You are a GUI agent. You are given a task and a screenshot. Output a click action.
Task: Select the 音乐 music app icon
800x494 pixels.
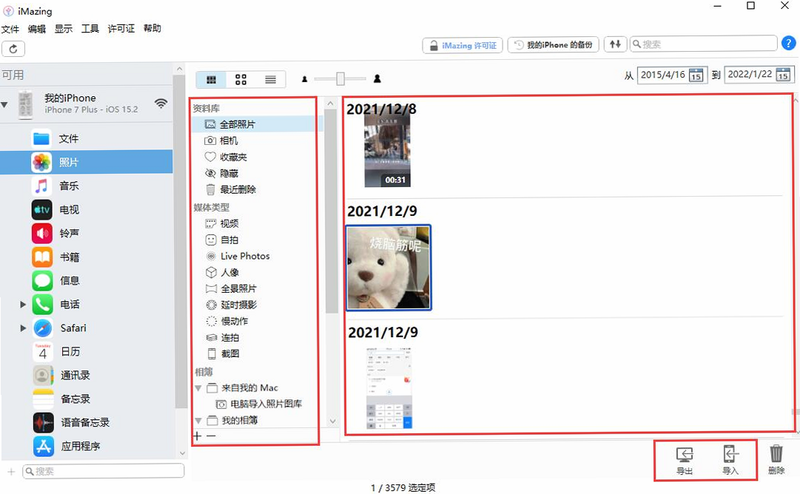(x=41, y=186)
